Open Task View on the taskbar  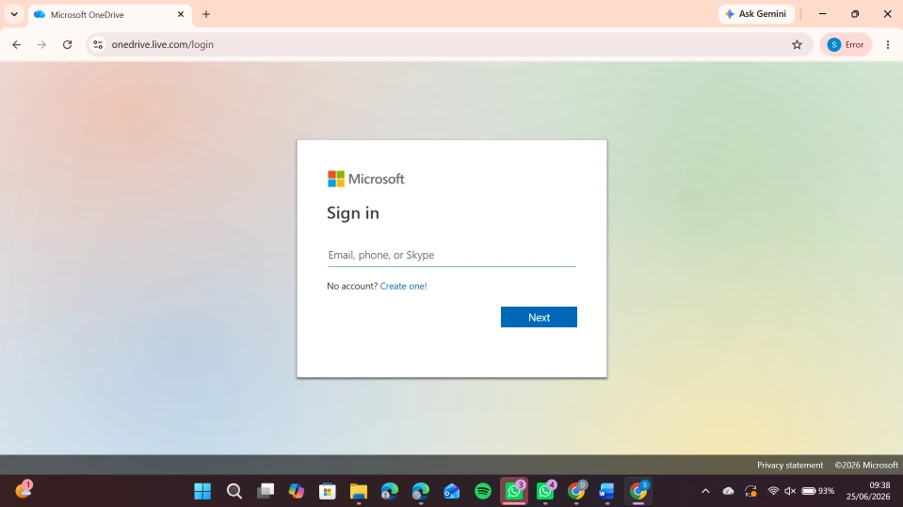click(265, 491)
